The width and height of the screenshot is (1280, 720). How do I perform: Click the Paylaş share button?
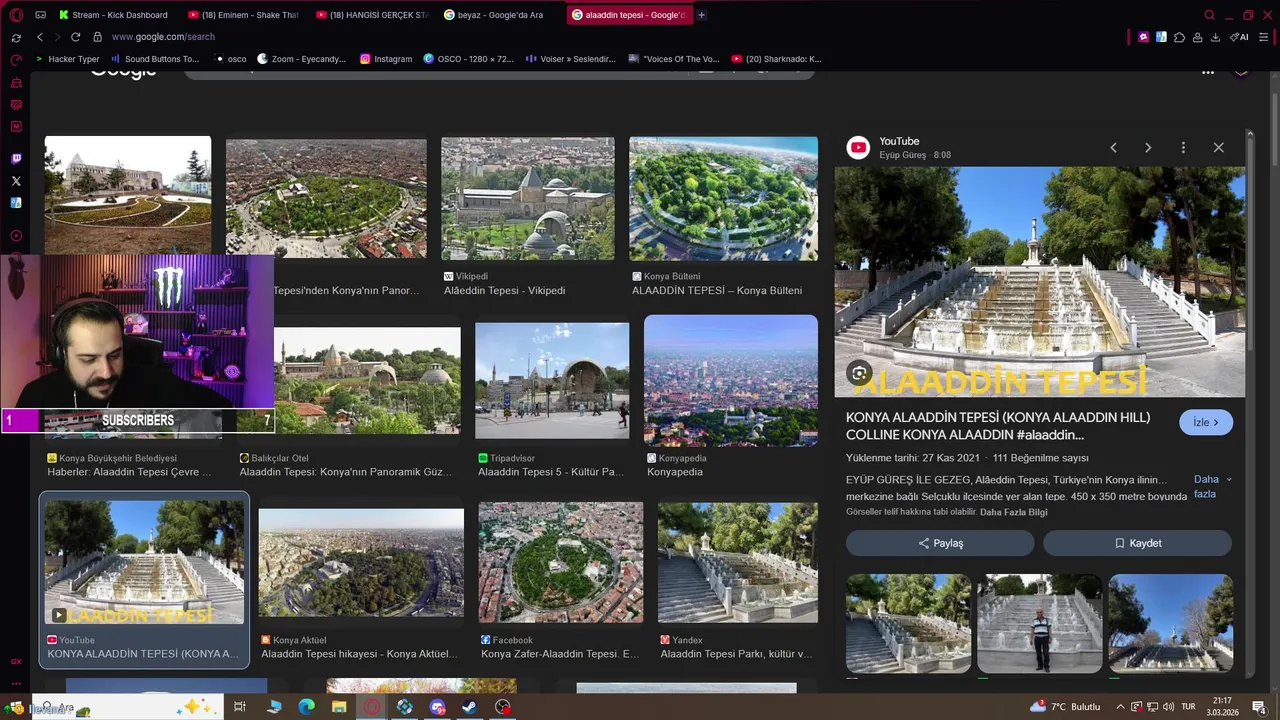(x=940, y=543)
